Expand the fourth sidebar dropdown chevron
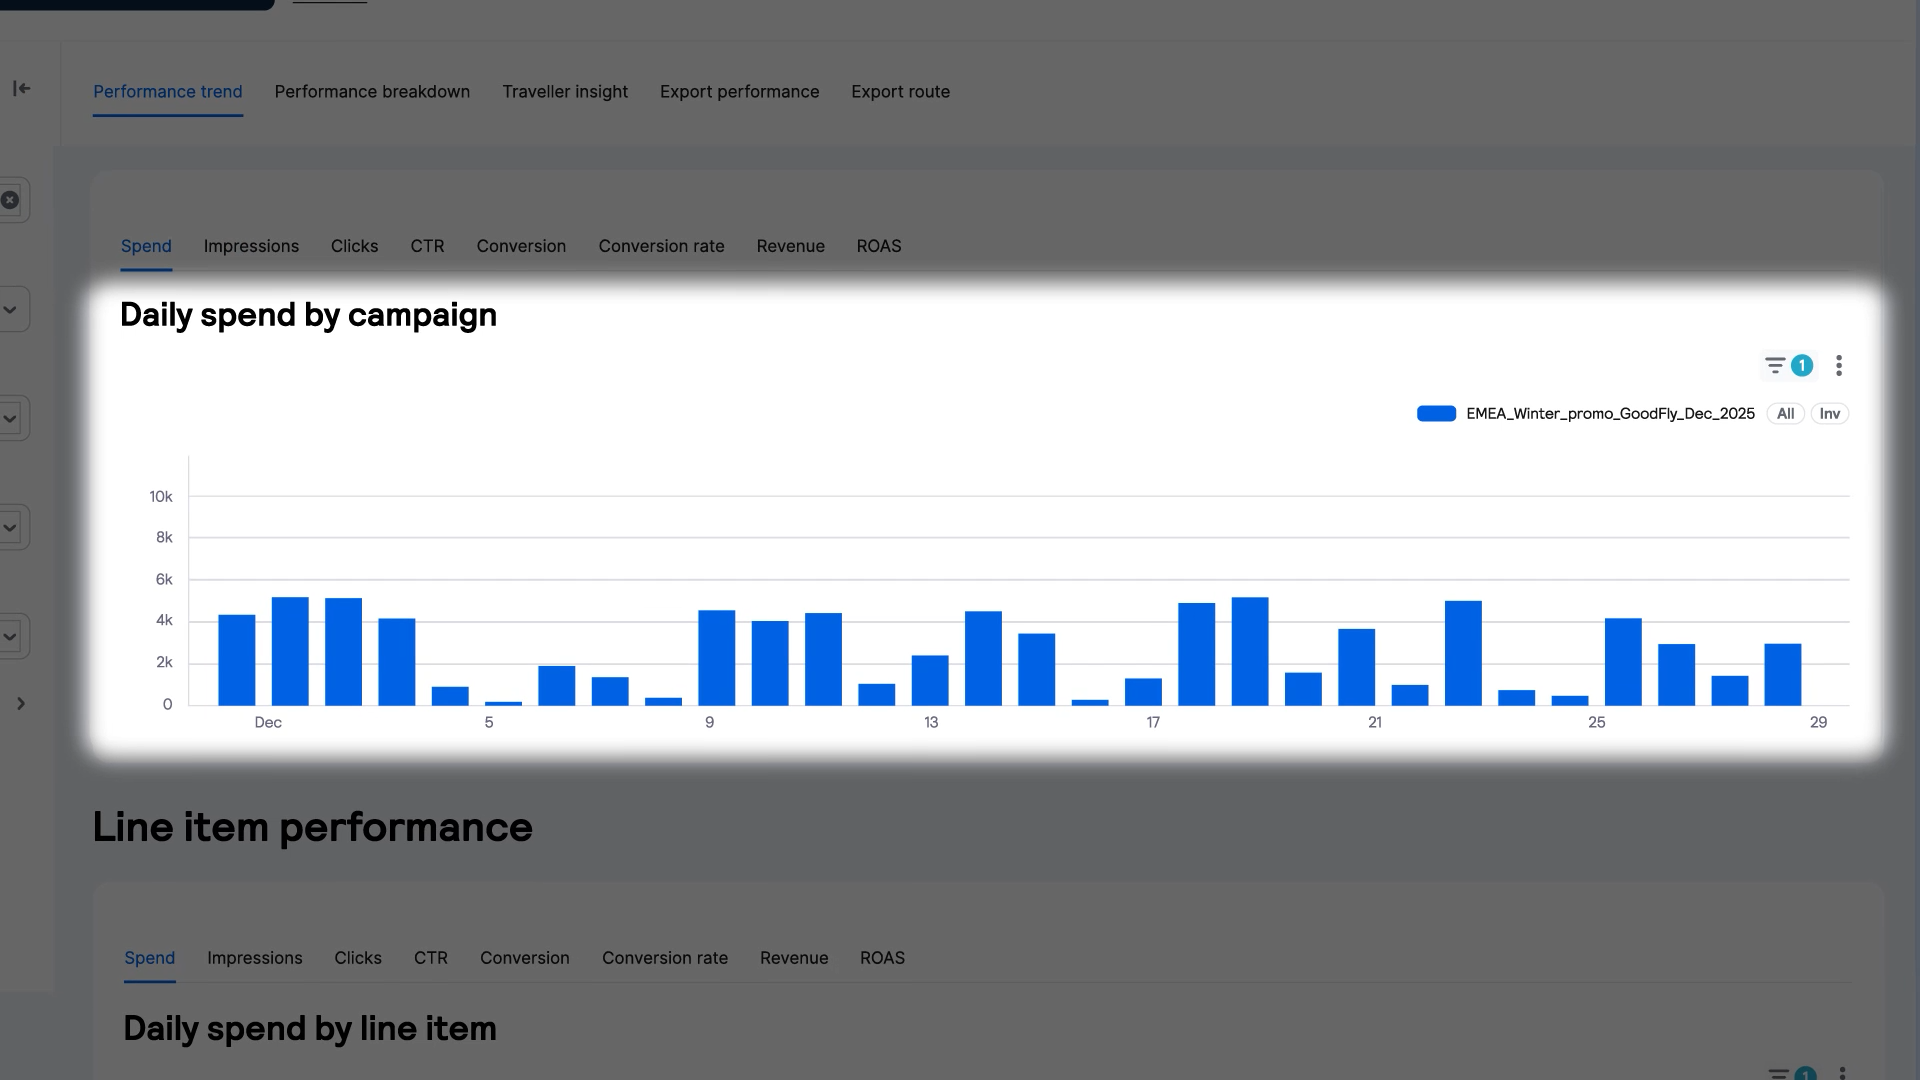Image resolution: width=1920 pixels, height=1080 pixels. [10, 637]
